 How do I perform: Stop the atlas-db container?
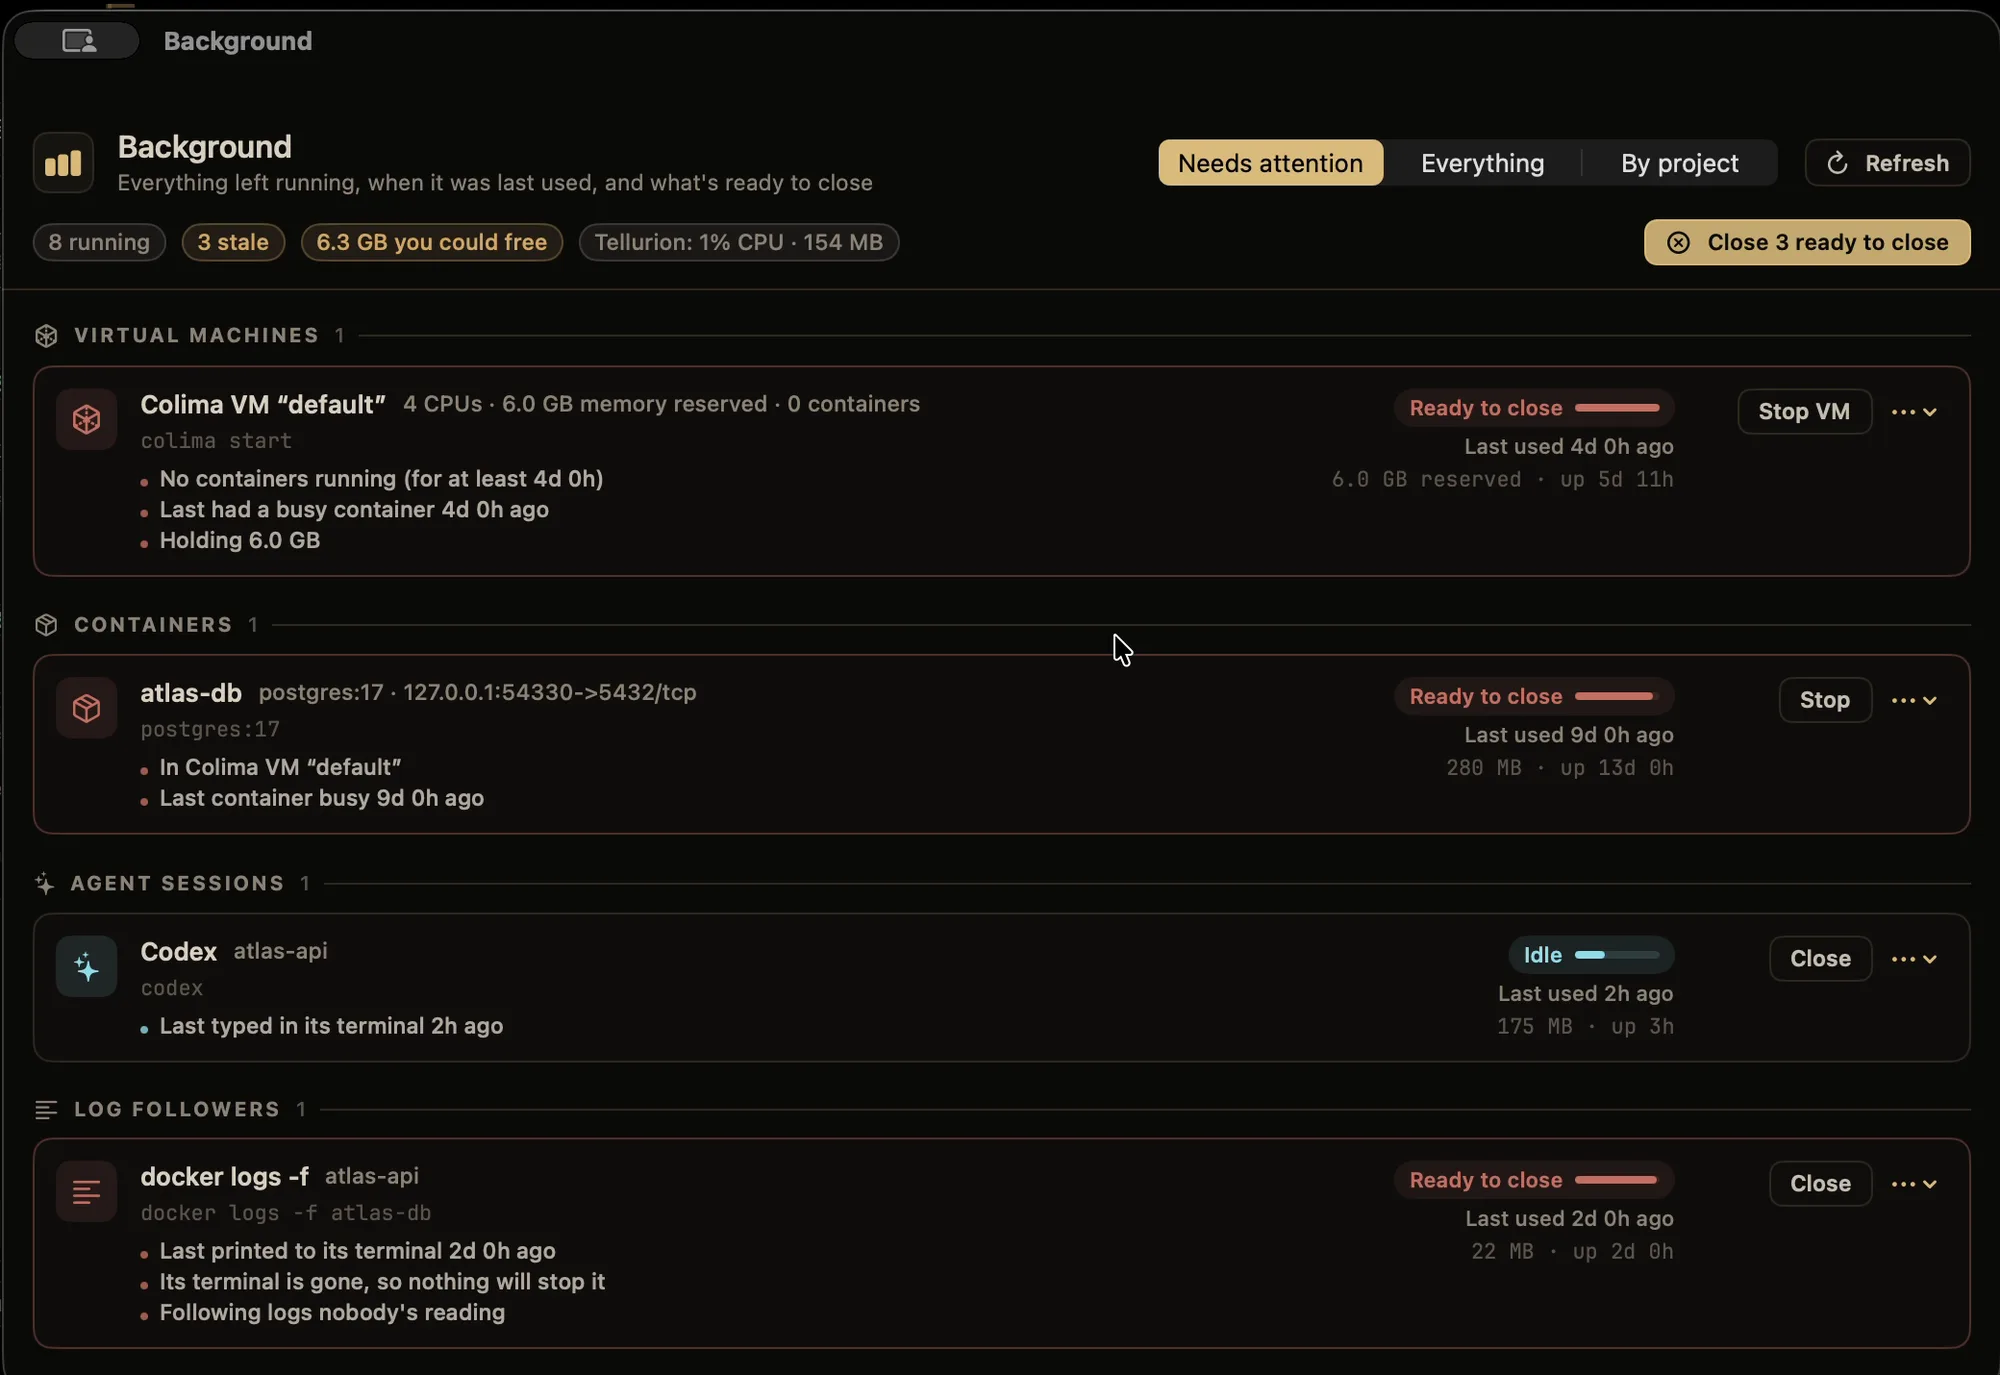coord(1824,700)
